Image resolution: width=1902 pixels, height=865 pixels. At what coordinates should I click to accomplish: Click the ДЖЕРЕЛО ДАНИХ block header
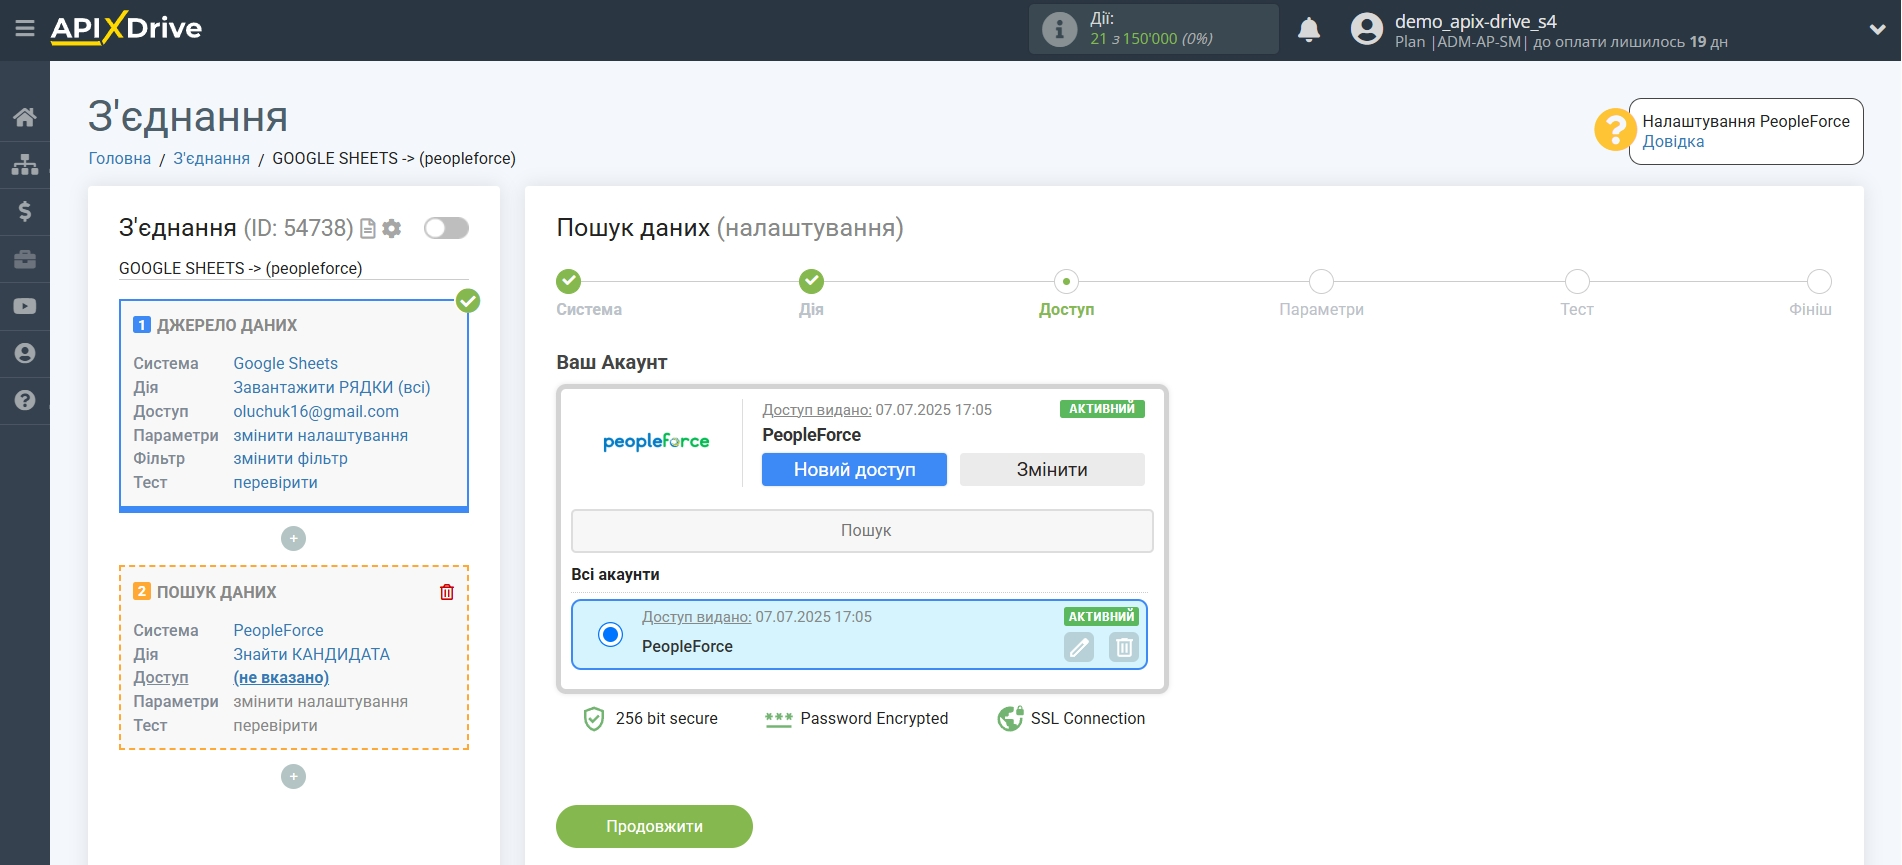pos(227,325)
